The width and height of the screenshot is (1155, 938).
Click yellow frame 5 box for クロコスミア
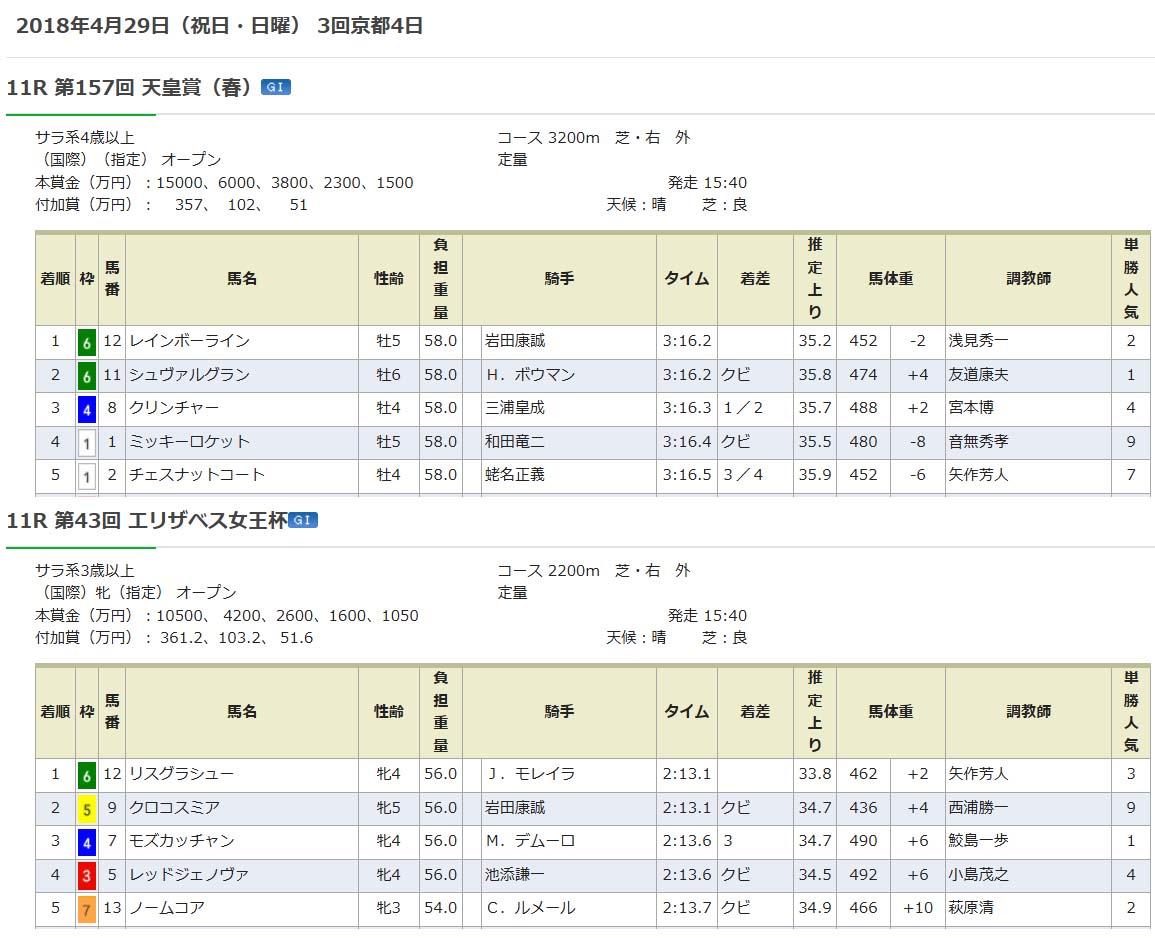(x=87, y=808)
